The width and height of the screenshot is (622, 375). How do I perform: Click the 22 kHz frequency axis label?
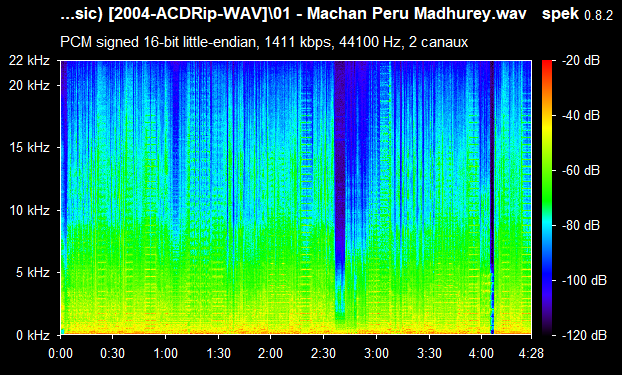30,61
